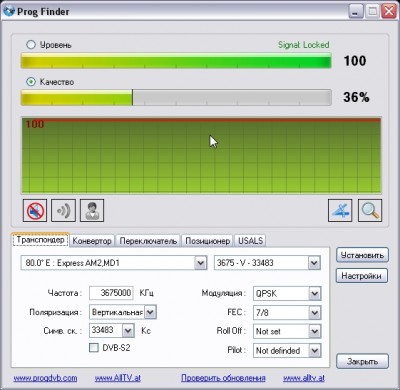Switch to the Конвертор tab
The height and width of the screenshot is (390, 400).
point(92,241)
